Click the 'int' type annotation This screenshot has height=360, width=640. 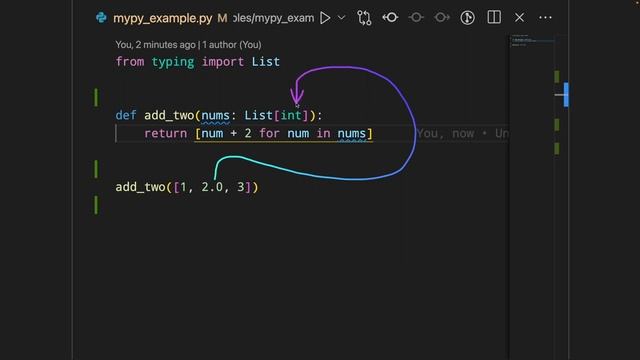[x=291, y=115]
